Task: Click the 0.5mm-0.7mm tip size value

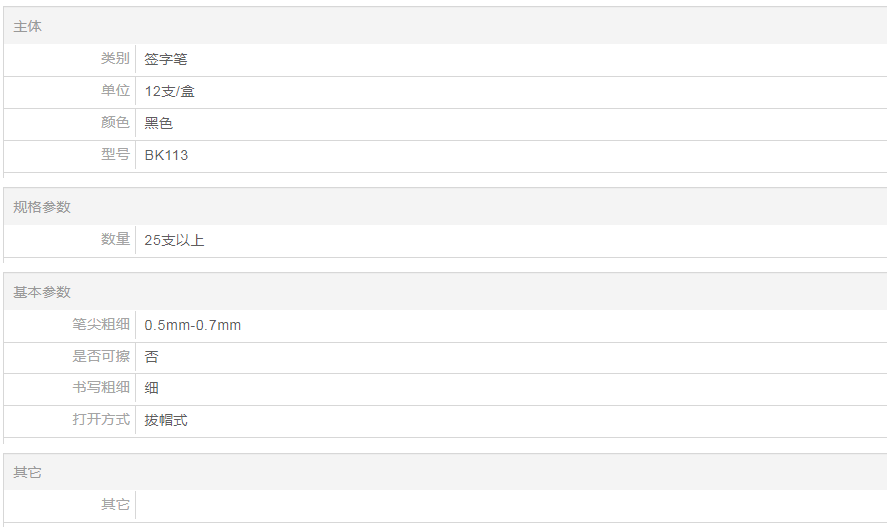Action: coord(192,325)
